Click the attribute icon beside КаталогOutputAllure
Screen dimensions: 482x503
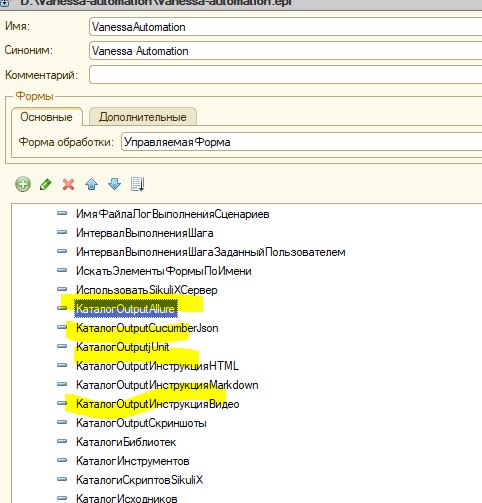click(62, 308)
